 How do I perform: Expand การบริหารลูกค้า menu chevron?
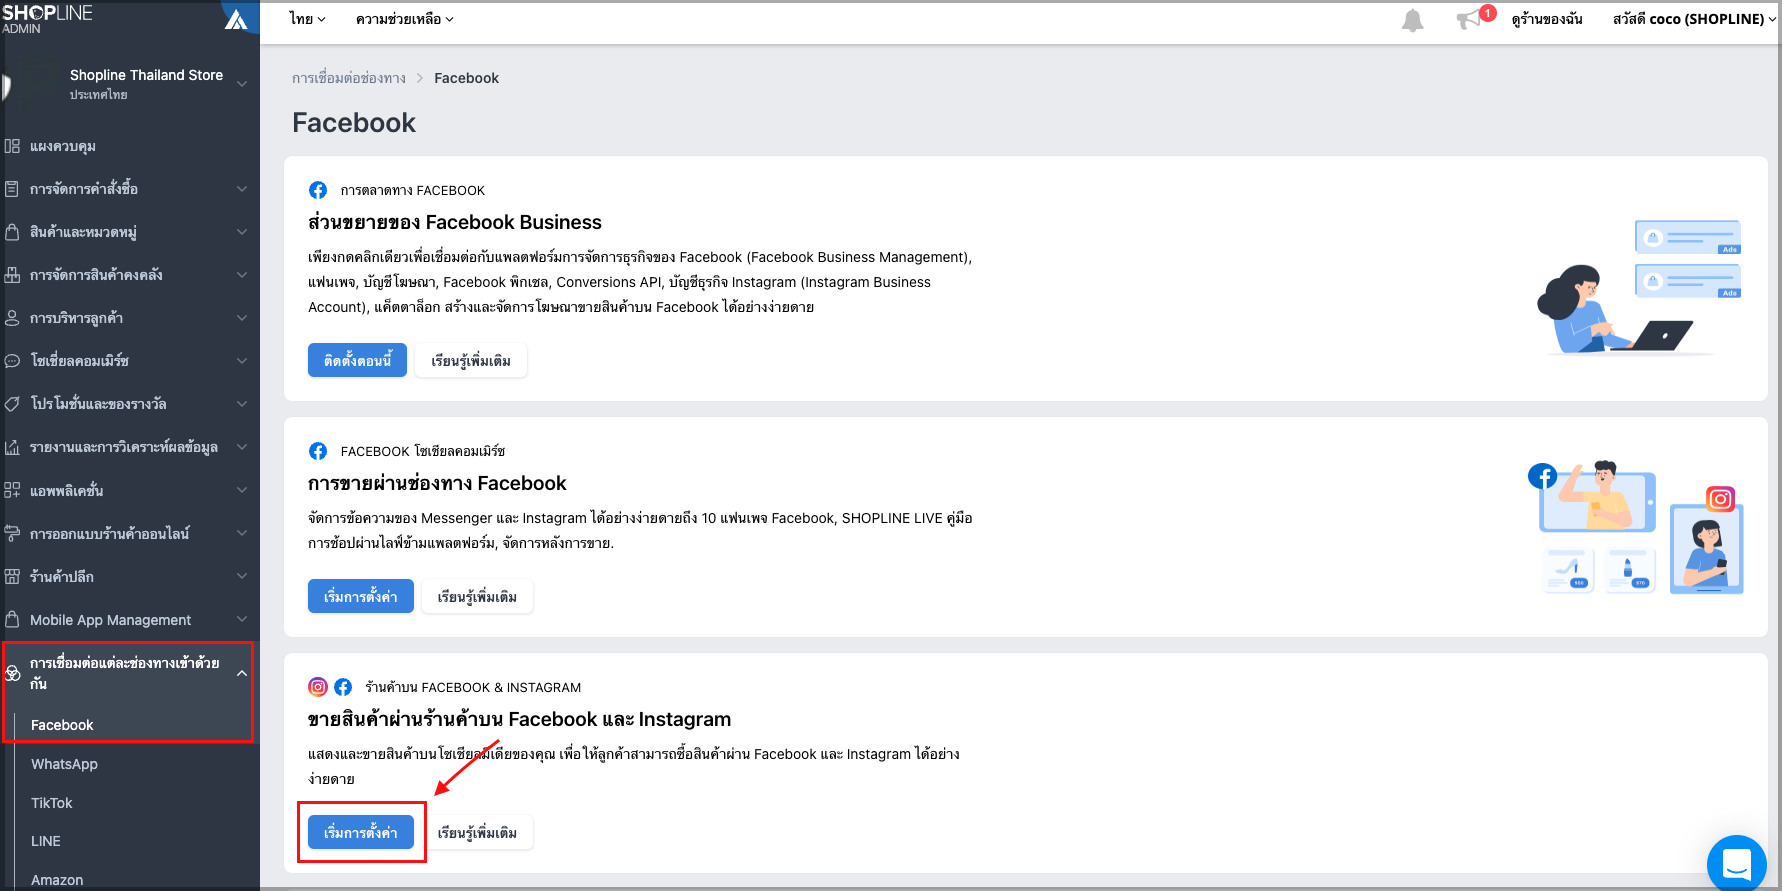tap(242, 318)
